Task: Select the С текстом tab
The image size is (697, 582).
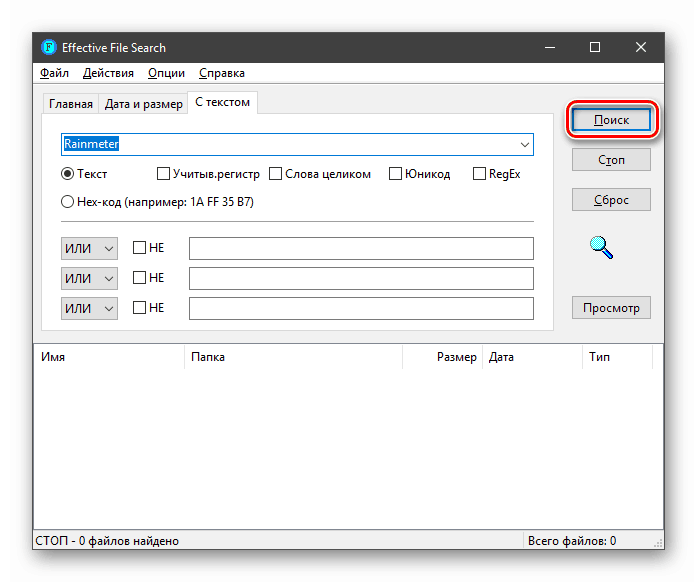Action: click(222, 102)
